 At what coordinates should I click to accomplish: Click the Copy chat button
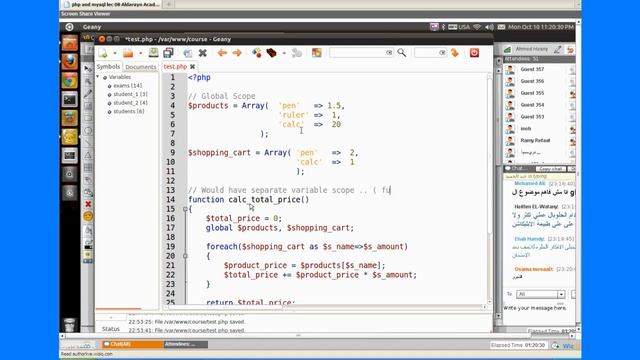(551, 169)
